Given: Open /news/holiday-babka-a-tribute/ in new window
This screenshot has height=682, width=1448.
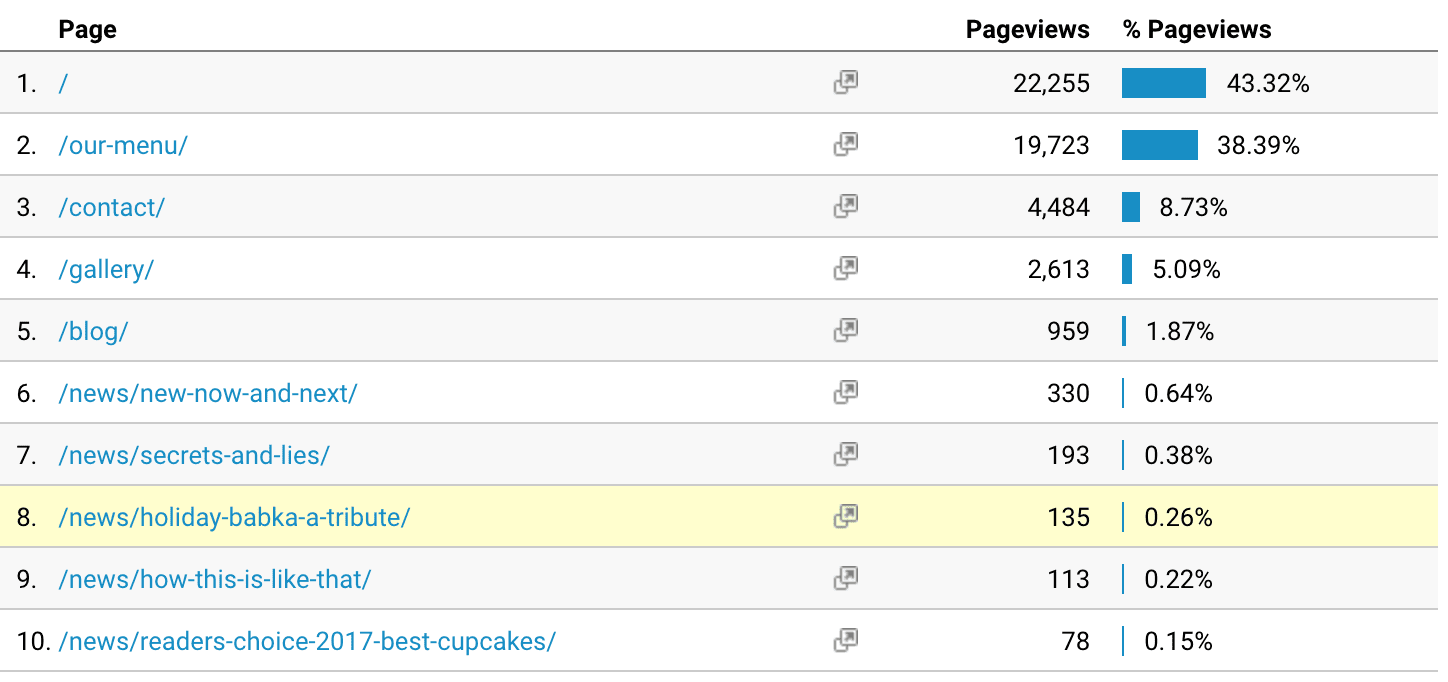Looking at the screenshot, I should 846,517.
